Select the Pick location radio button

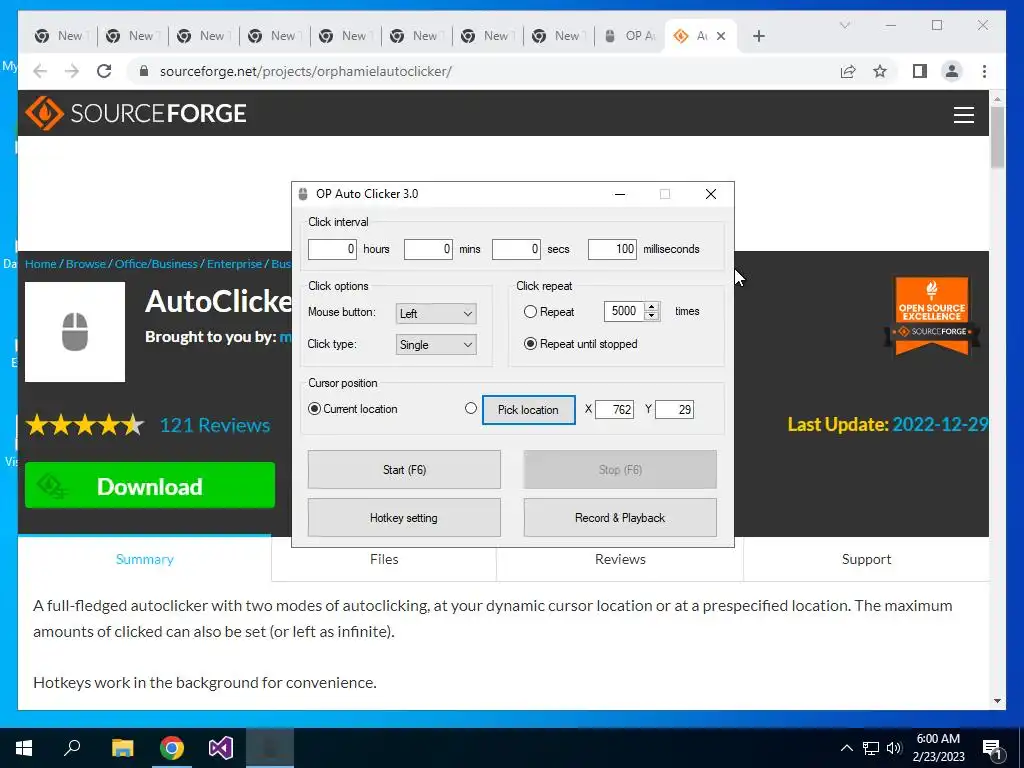pyautogui.click(x=470, y=408)
